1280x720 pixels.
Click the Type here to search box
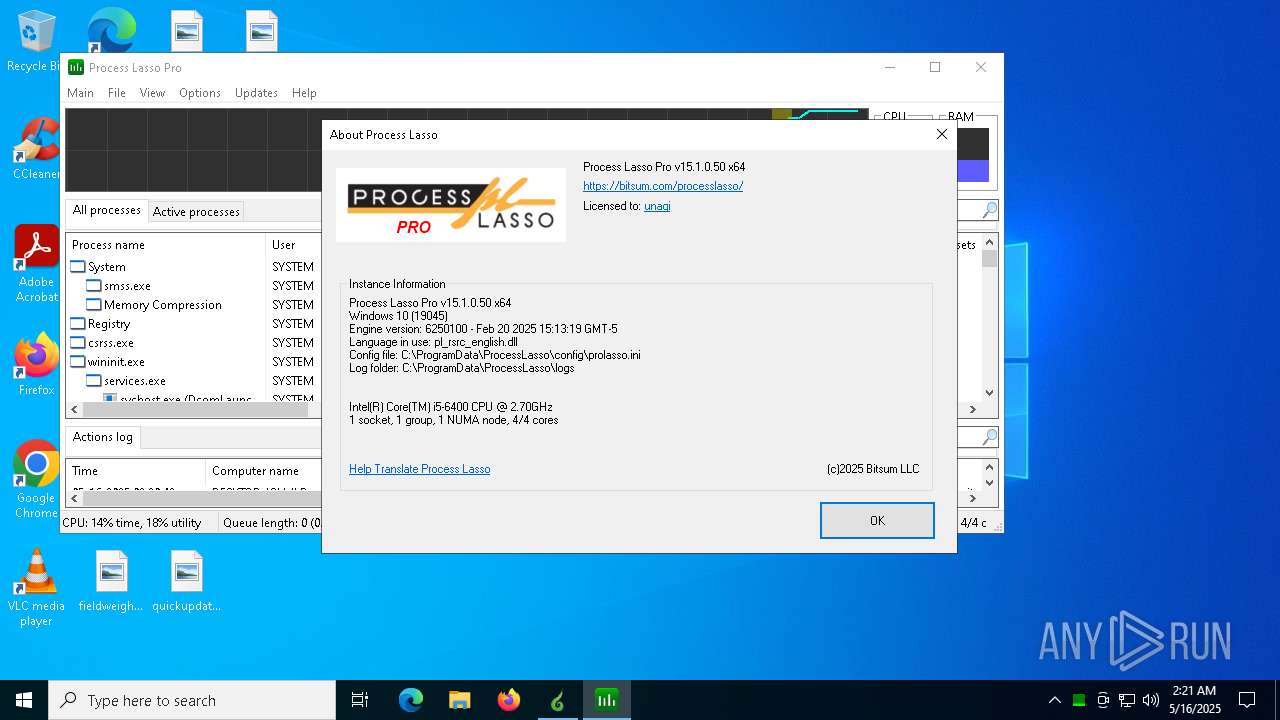tap(192, 700)
